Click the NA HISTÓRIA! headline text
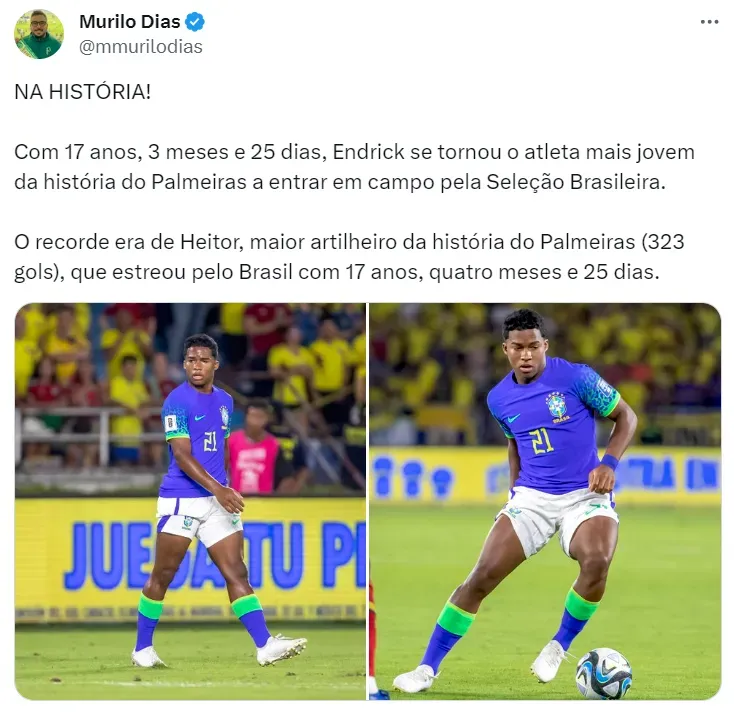This screenshot has height=713, width=734. click(82, 92)
